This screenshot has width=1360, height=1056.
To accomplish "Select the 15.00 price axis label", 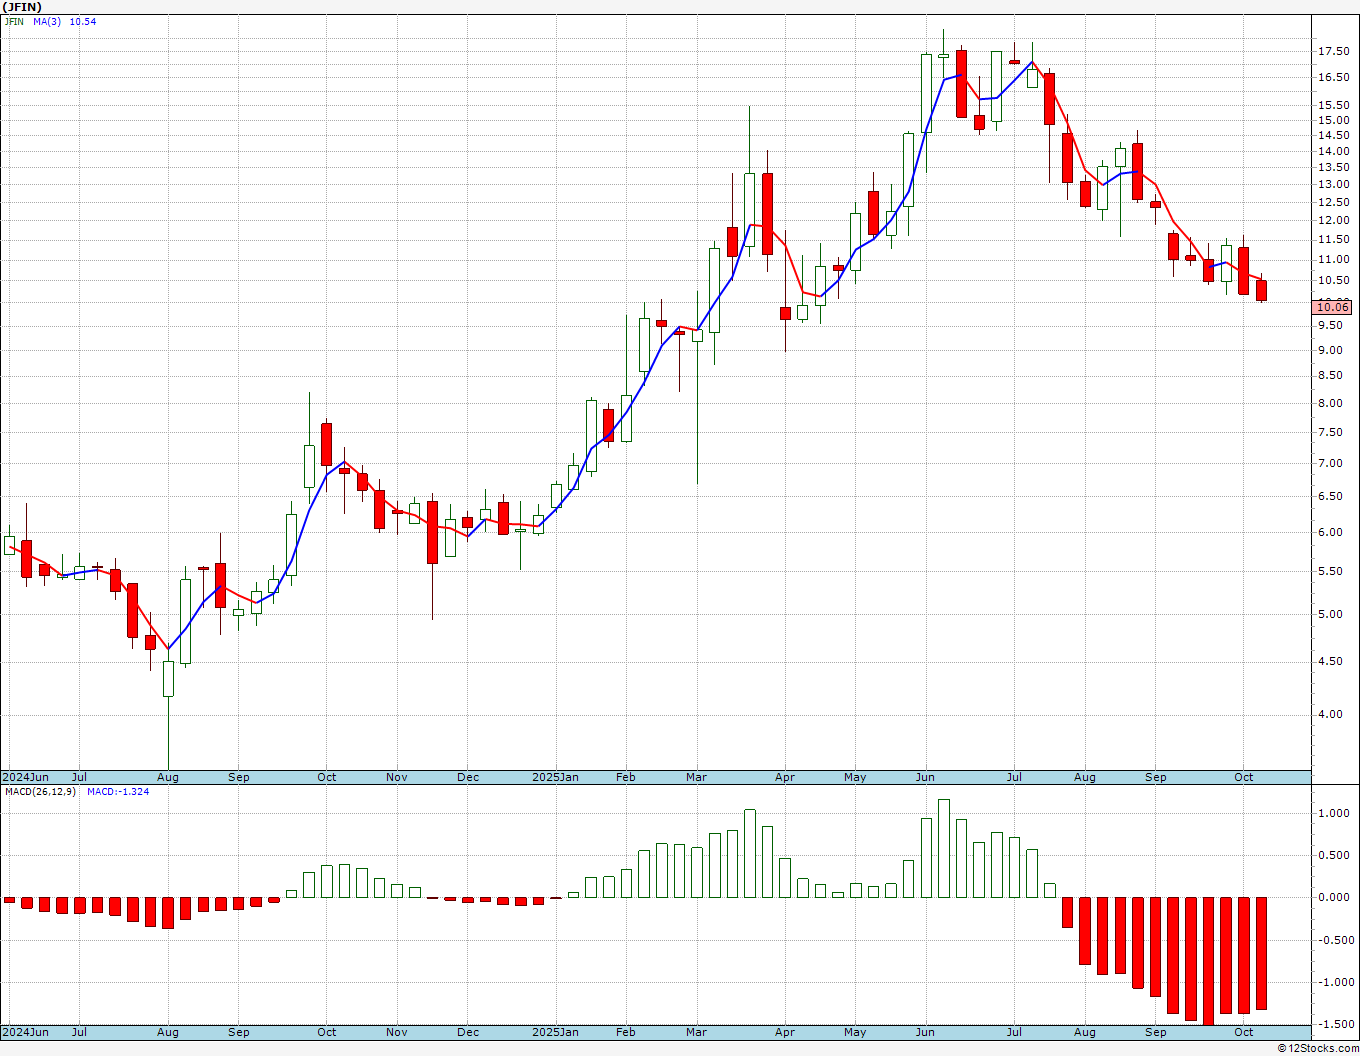I will point(1333,120).
